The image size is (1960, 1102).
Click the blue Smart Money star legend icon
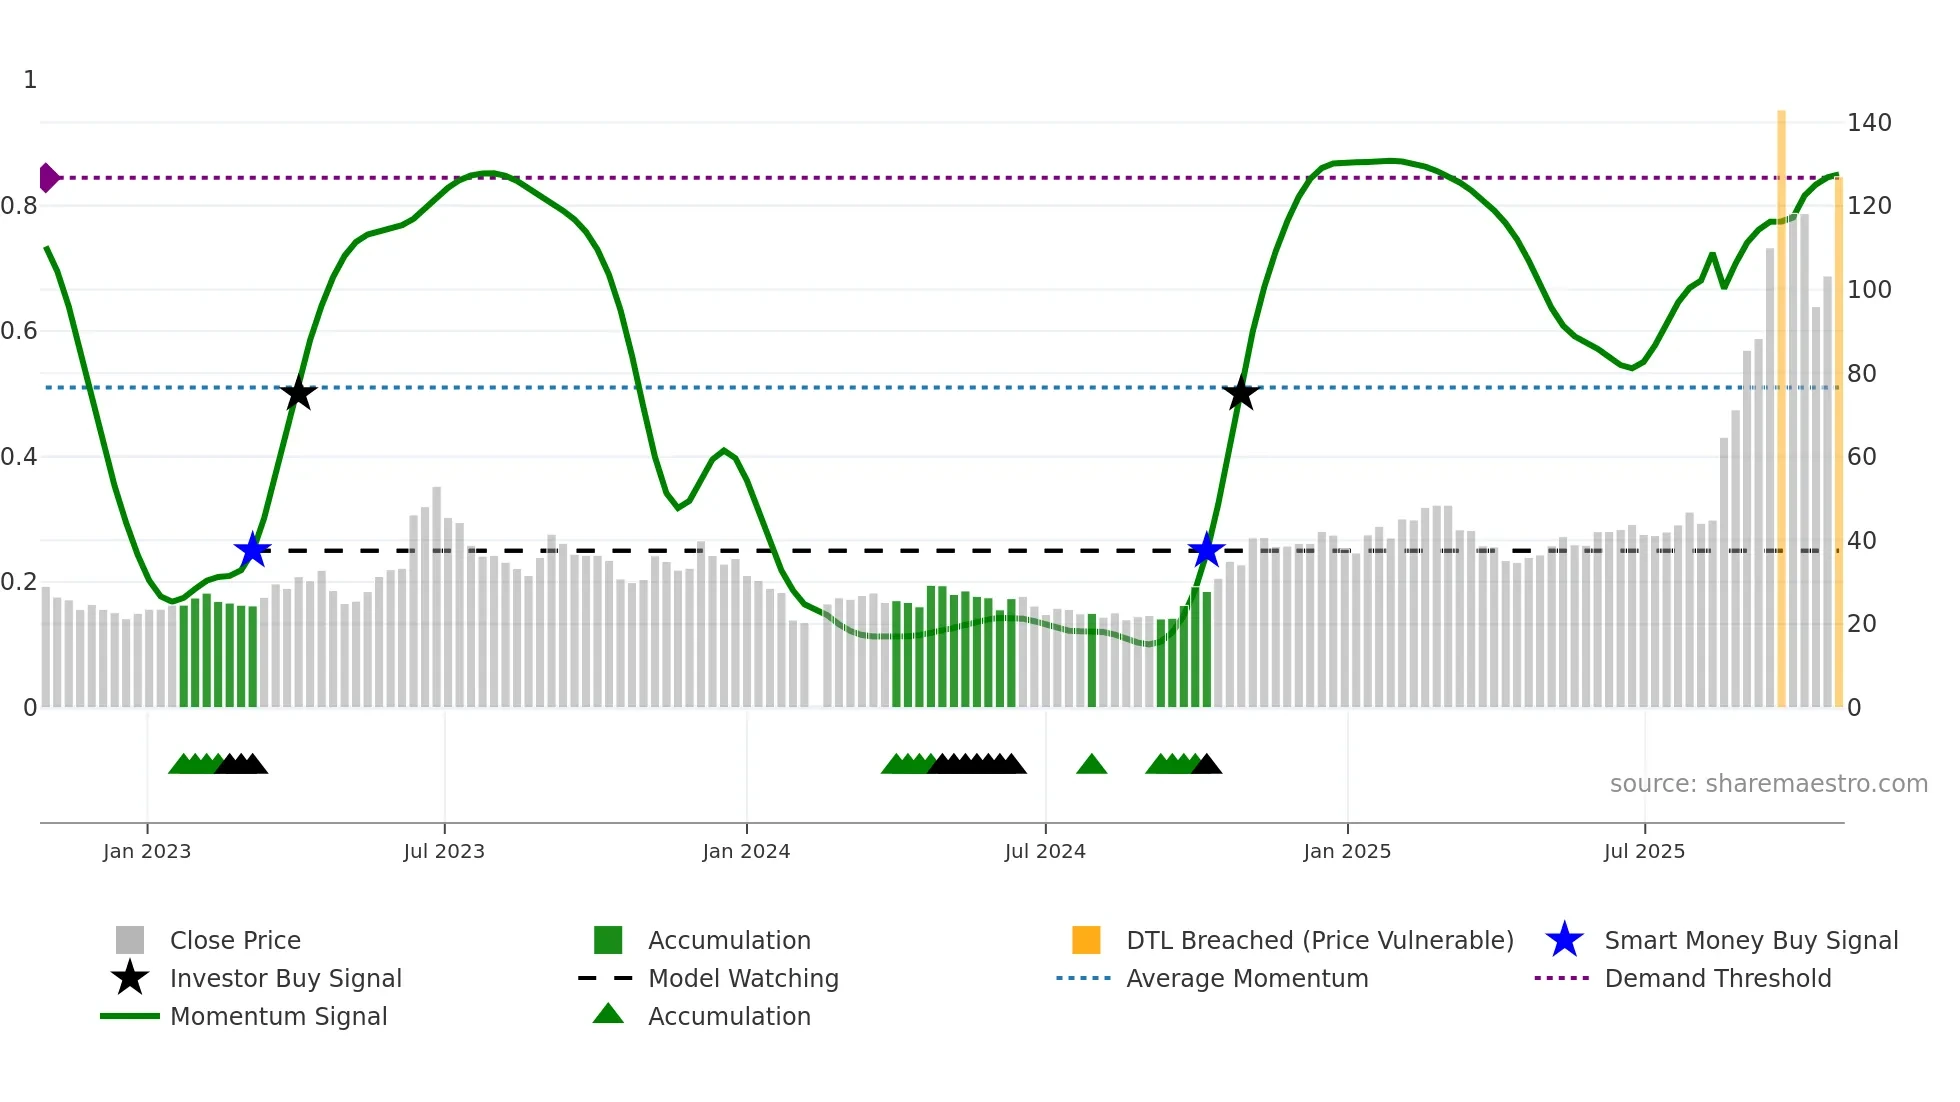click(x=1564, y=940)
